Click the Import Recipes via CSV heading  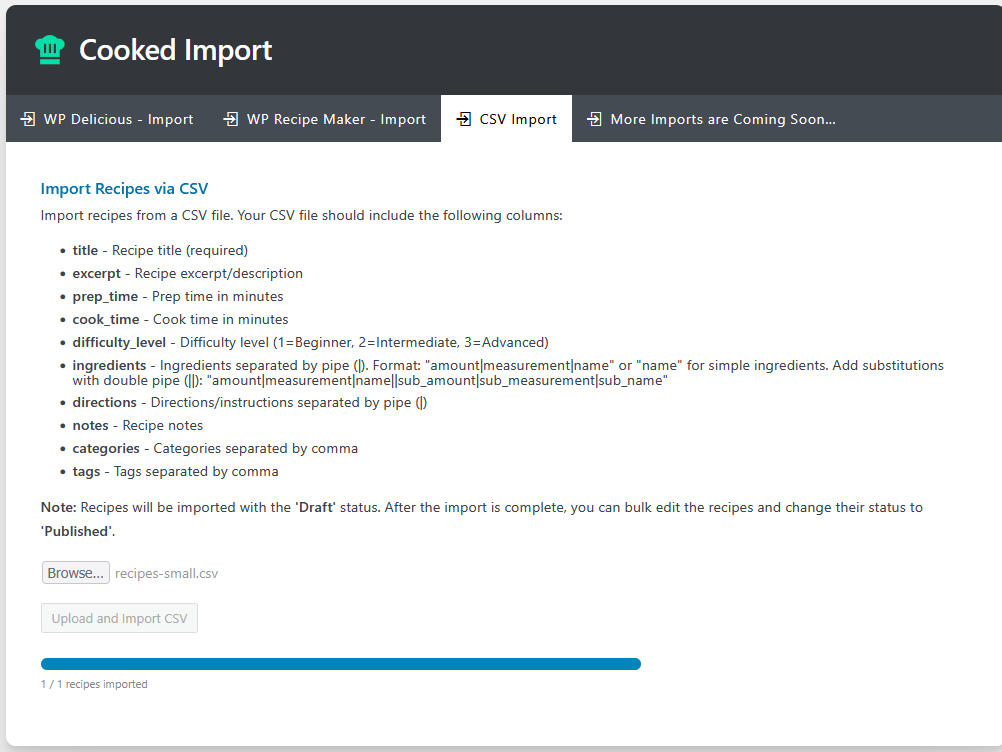(x=124, y=189)
